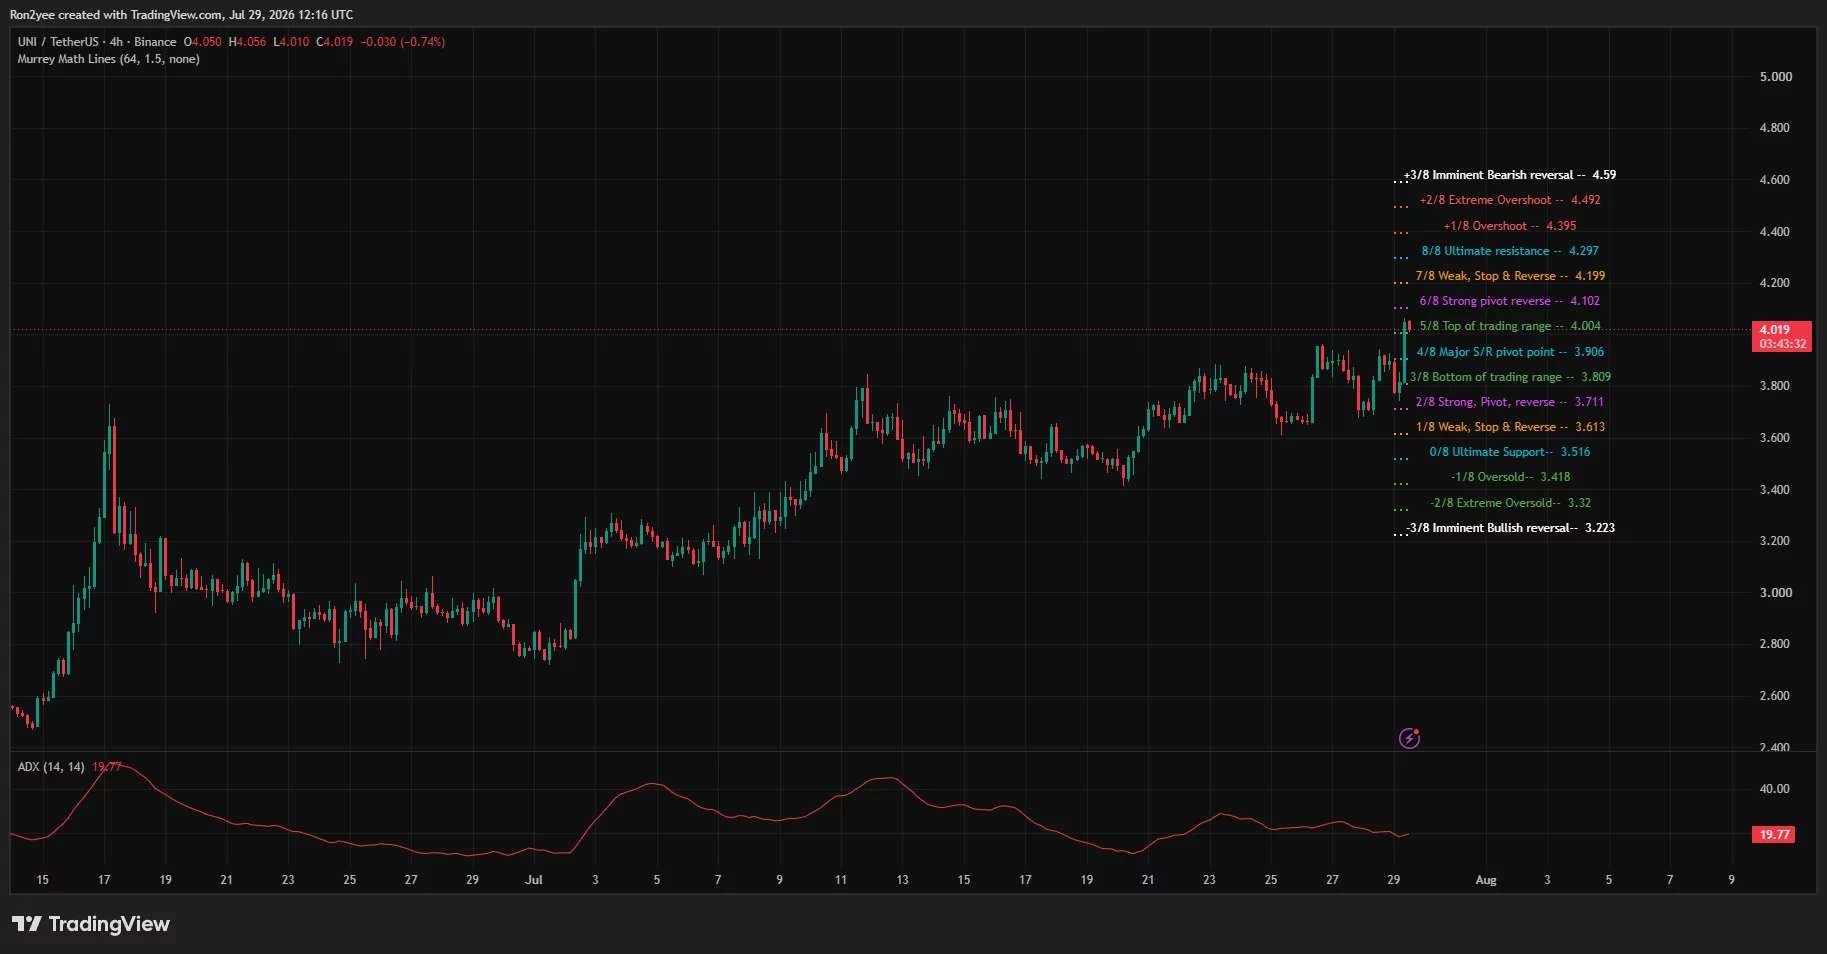Click the 2.600 price axis label
The image size is (1827, 954).
click(1775, 696)
